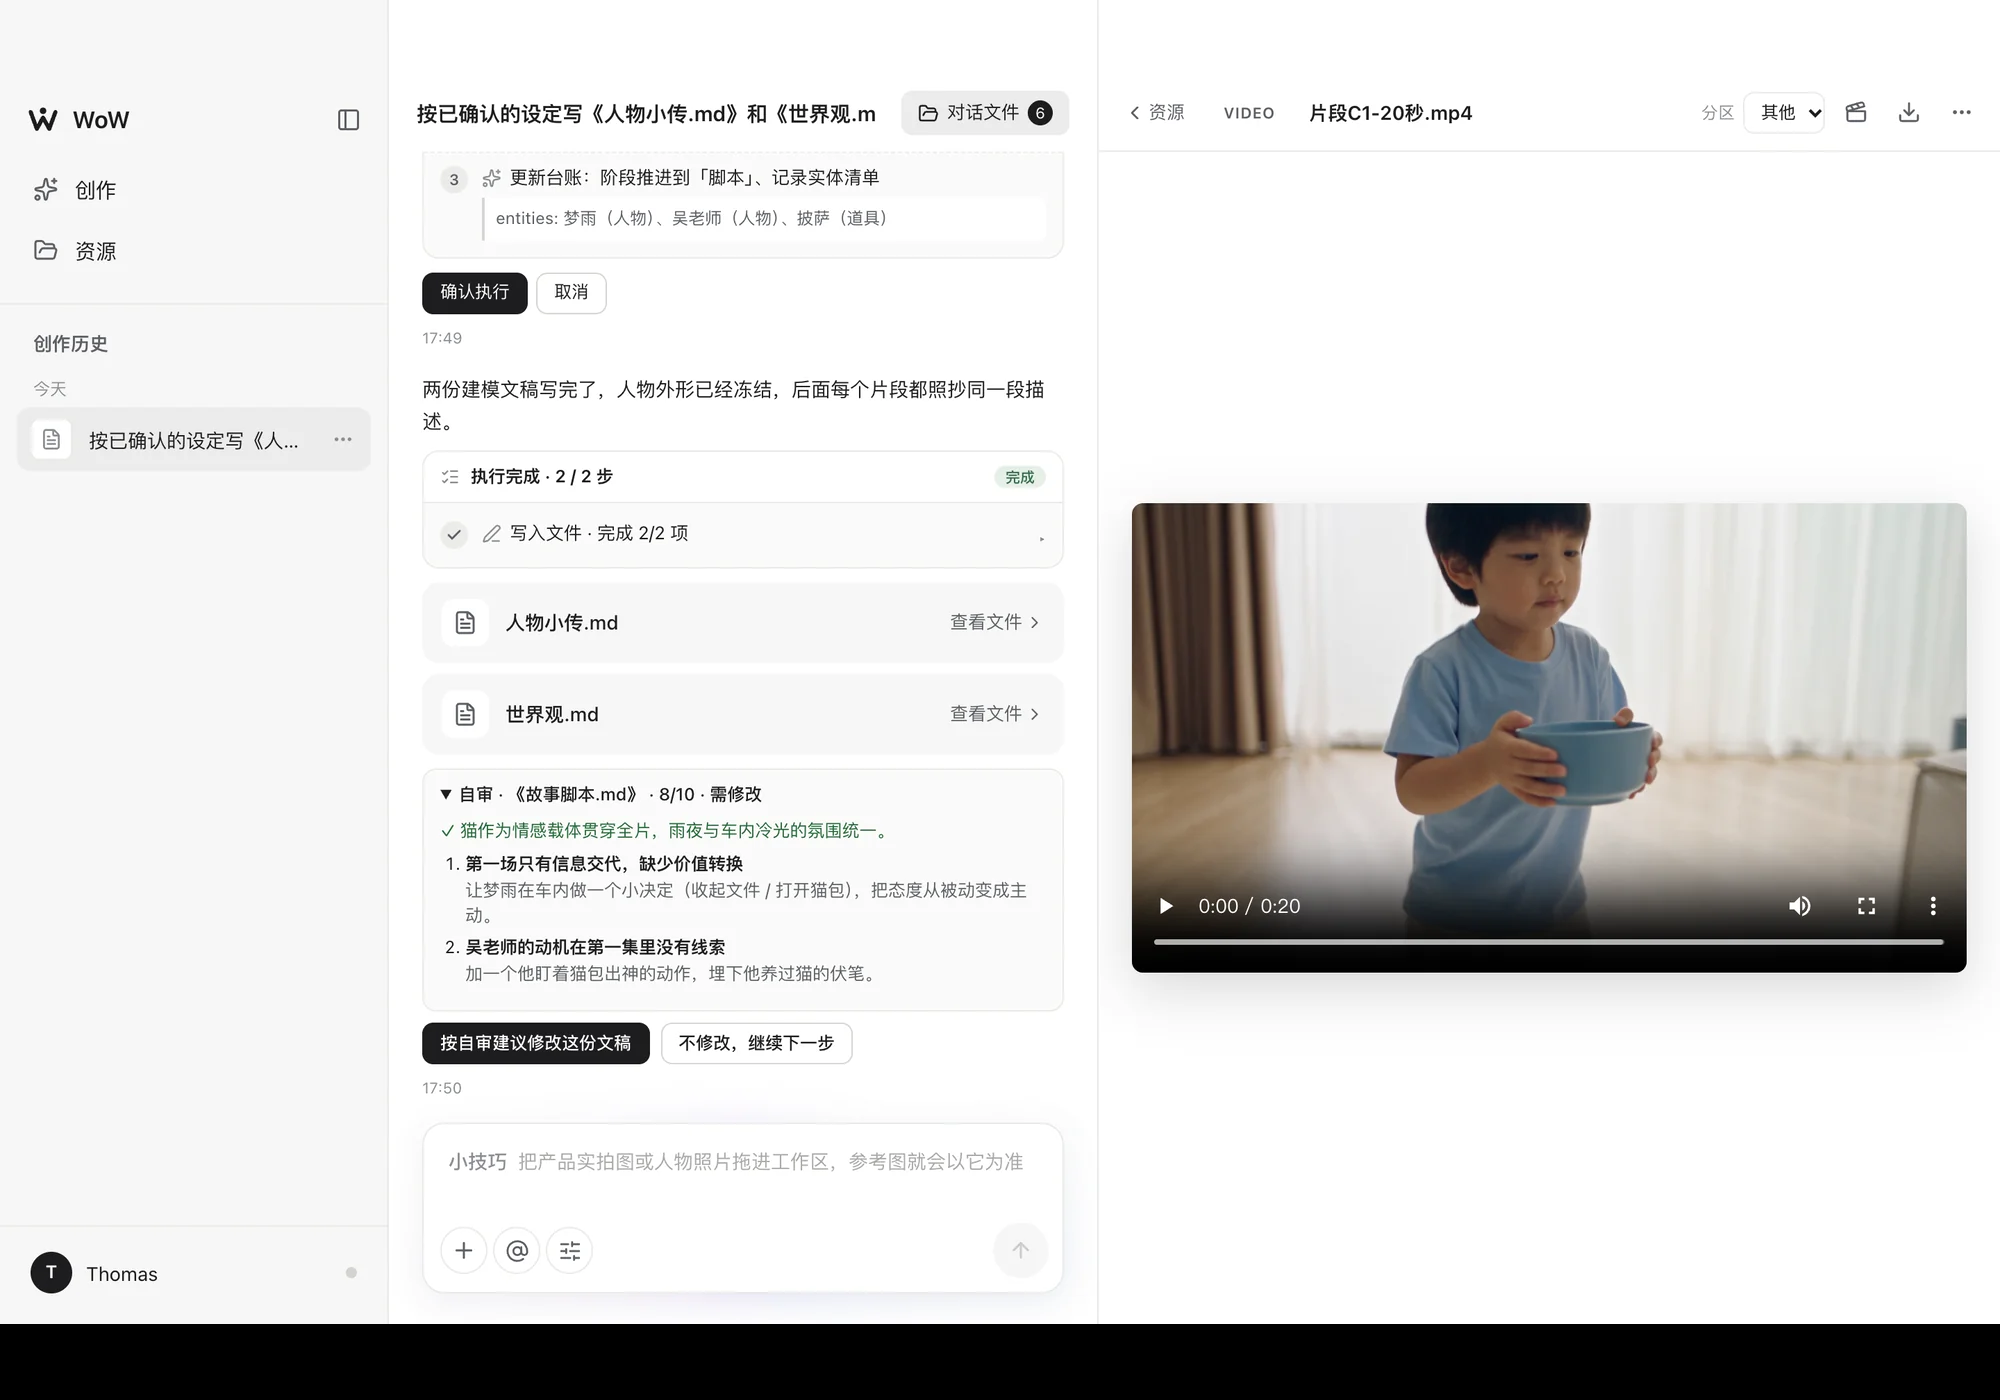Screen dimensions: 2000x1400
Task: Open the 分区 其他 dropdown
Action: click(1785, 113)
